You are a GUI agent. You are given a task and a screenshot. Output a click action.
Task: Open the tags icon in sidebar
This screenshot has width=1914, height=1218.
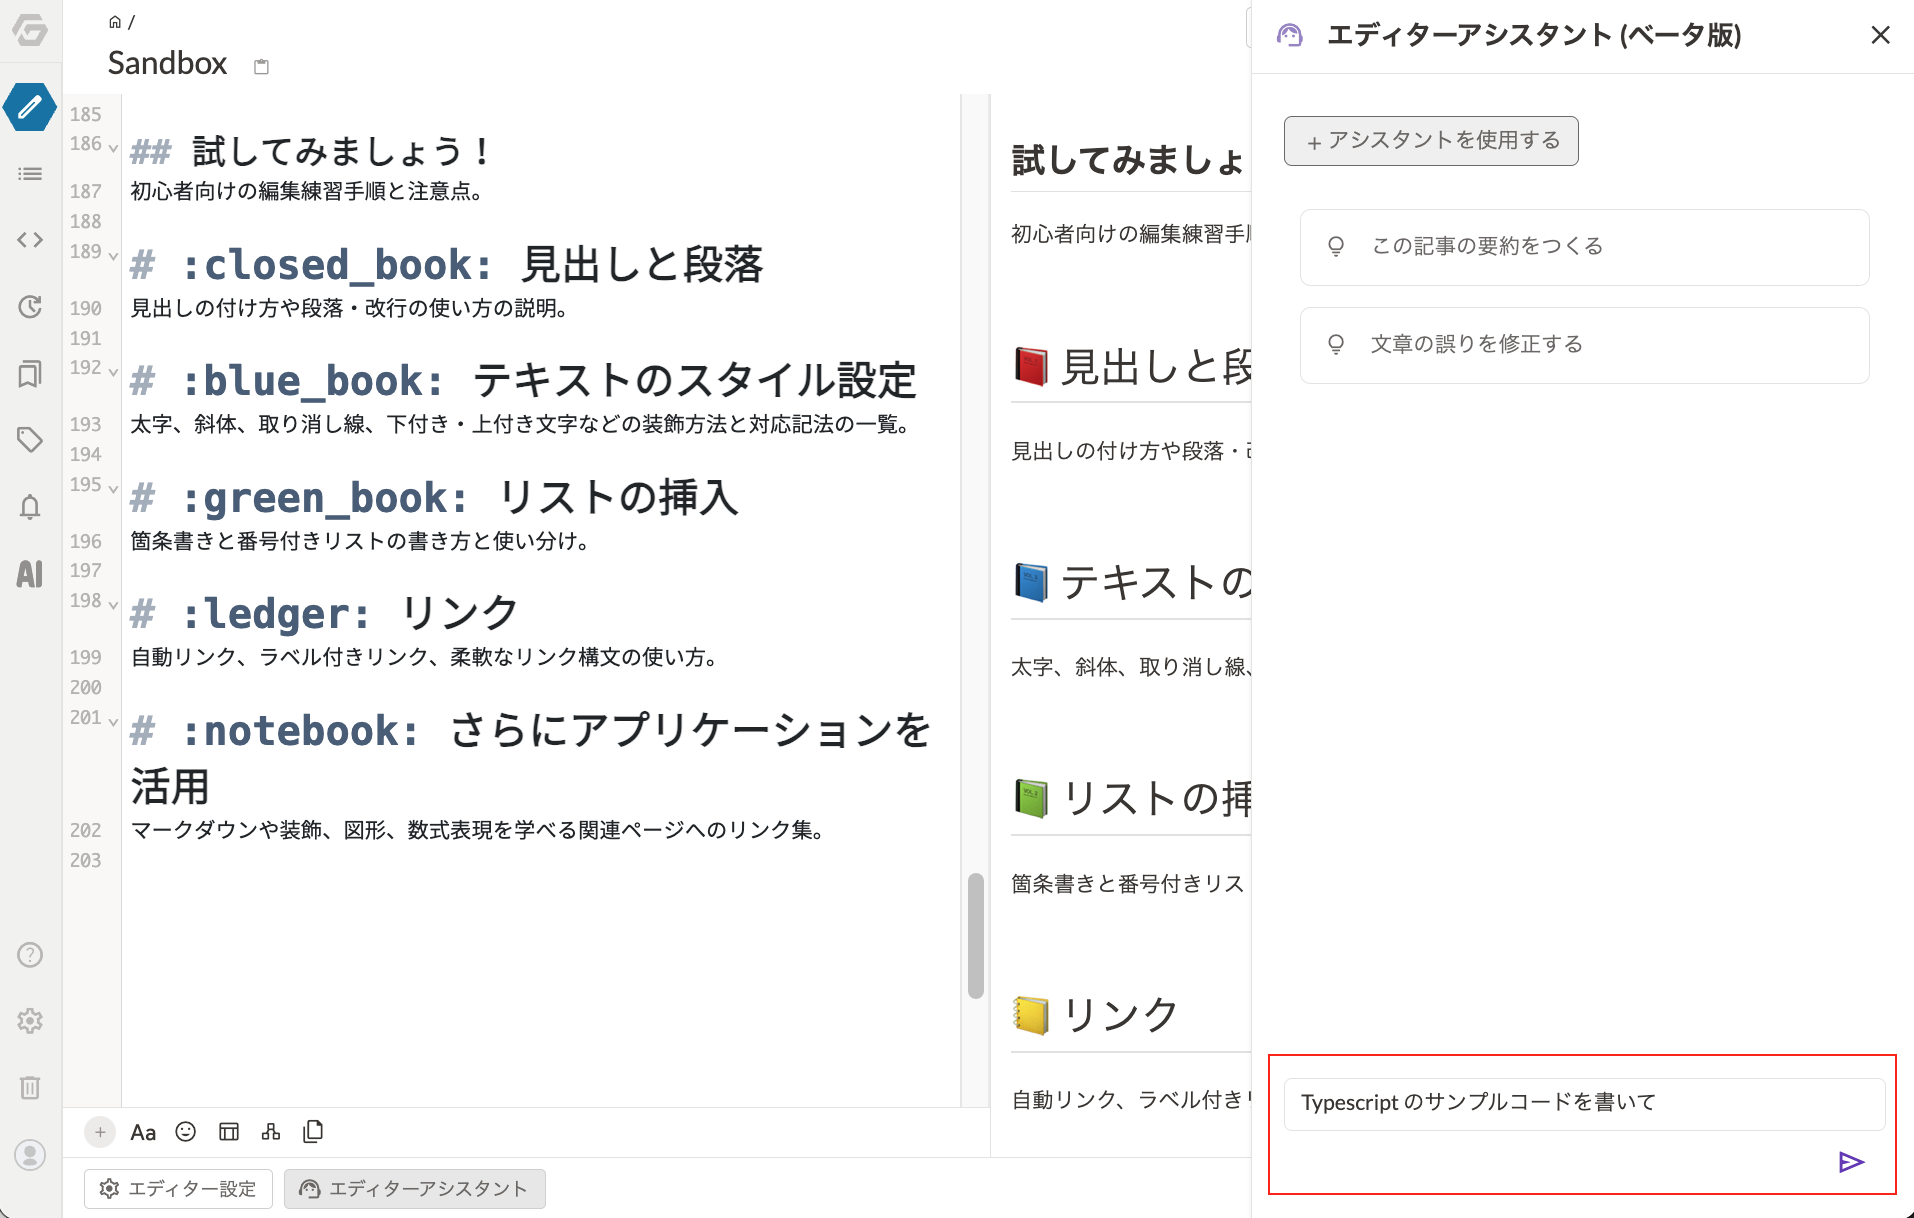pos(30,440)
